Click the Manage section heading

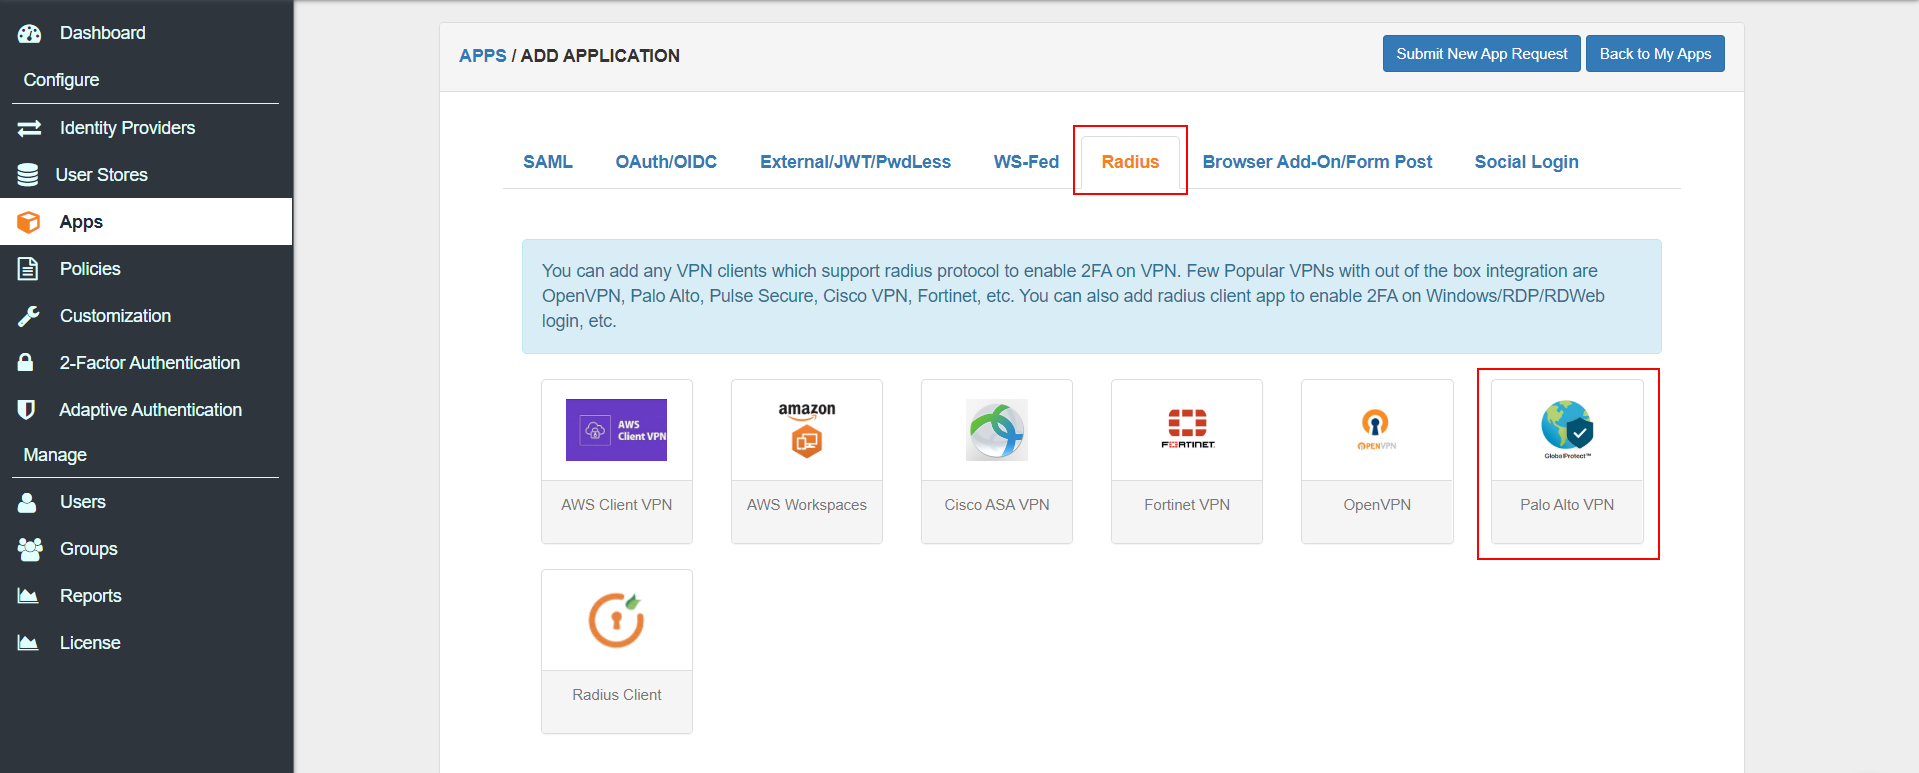55,455
